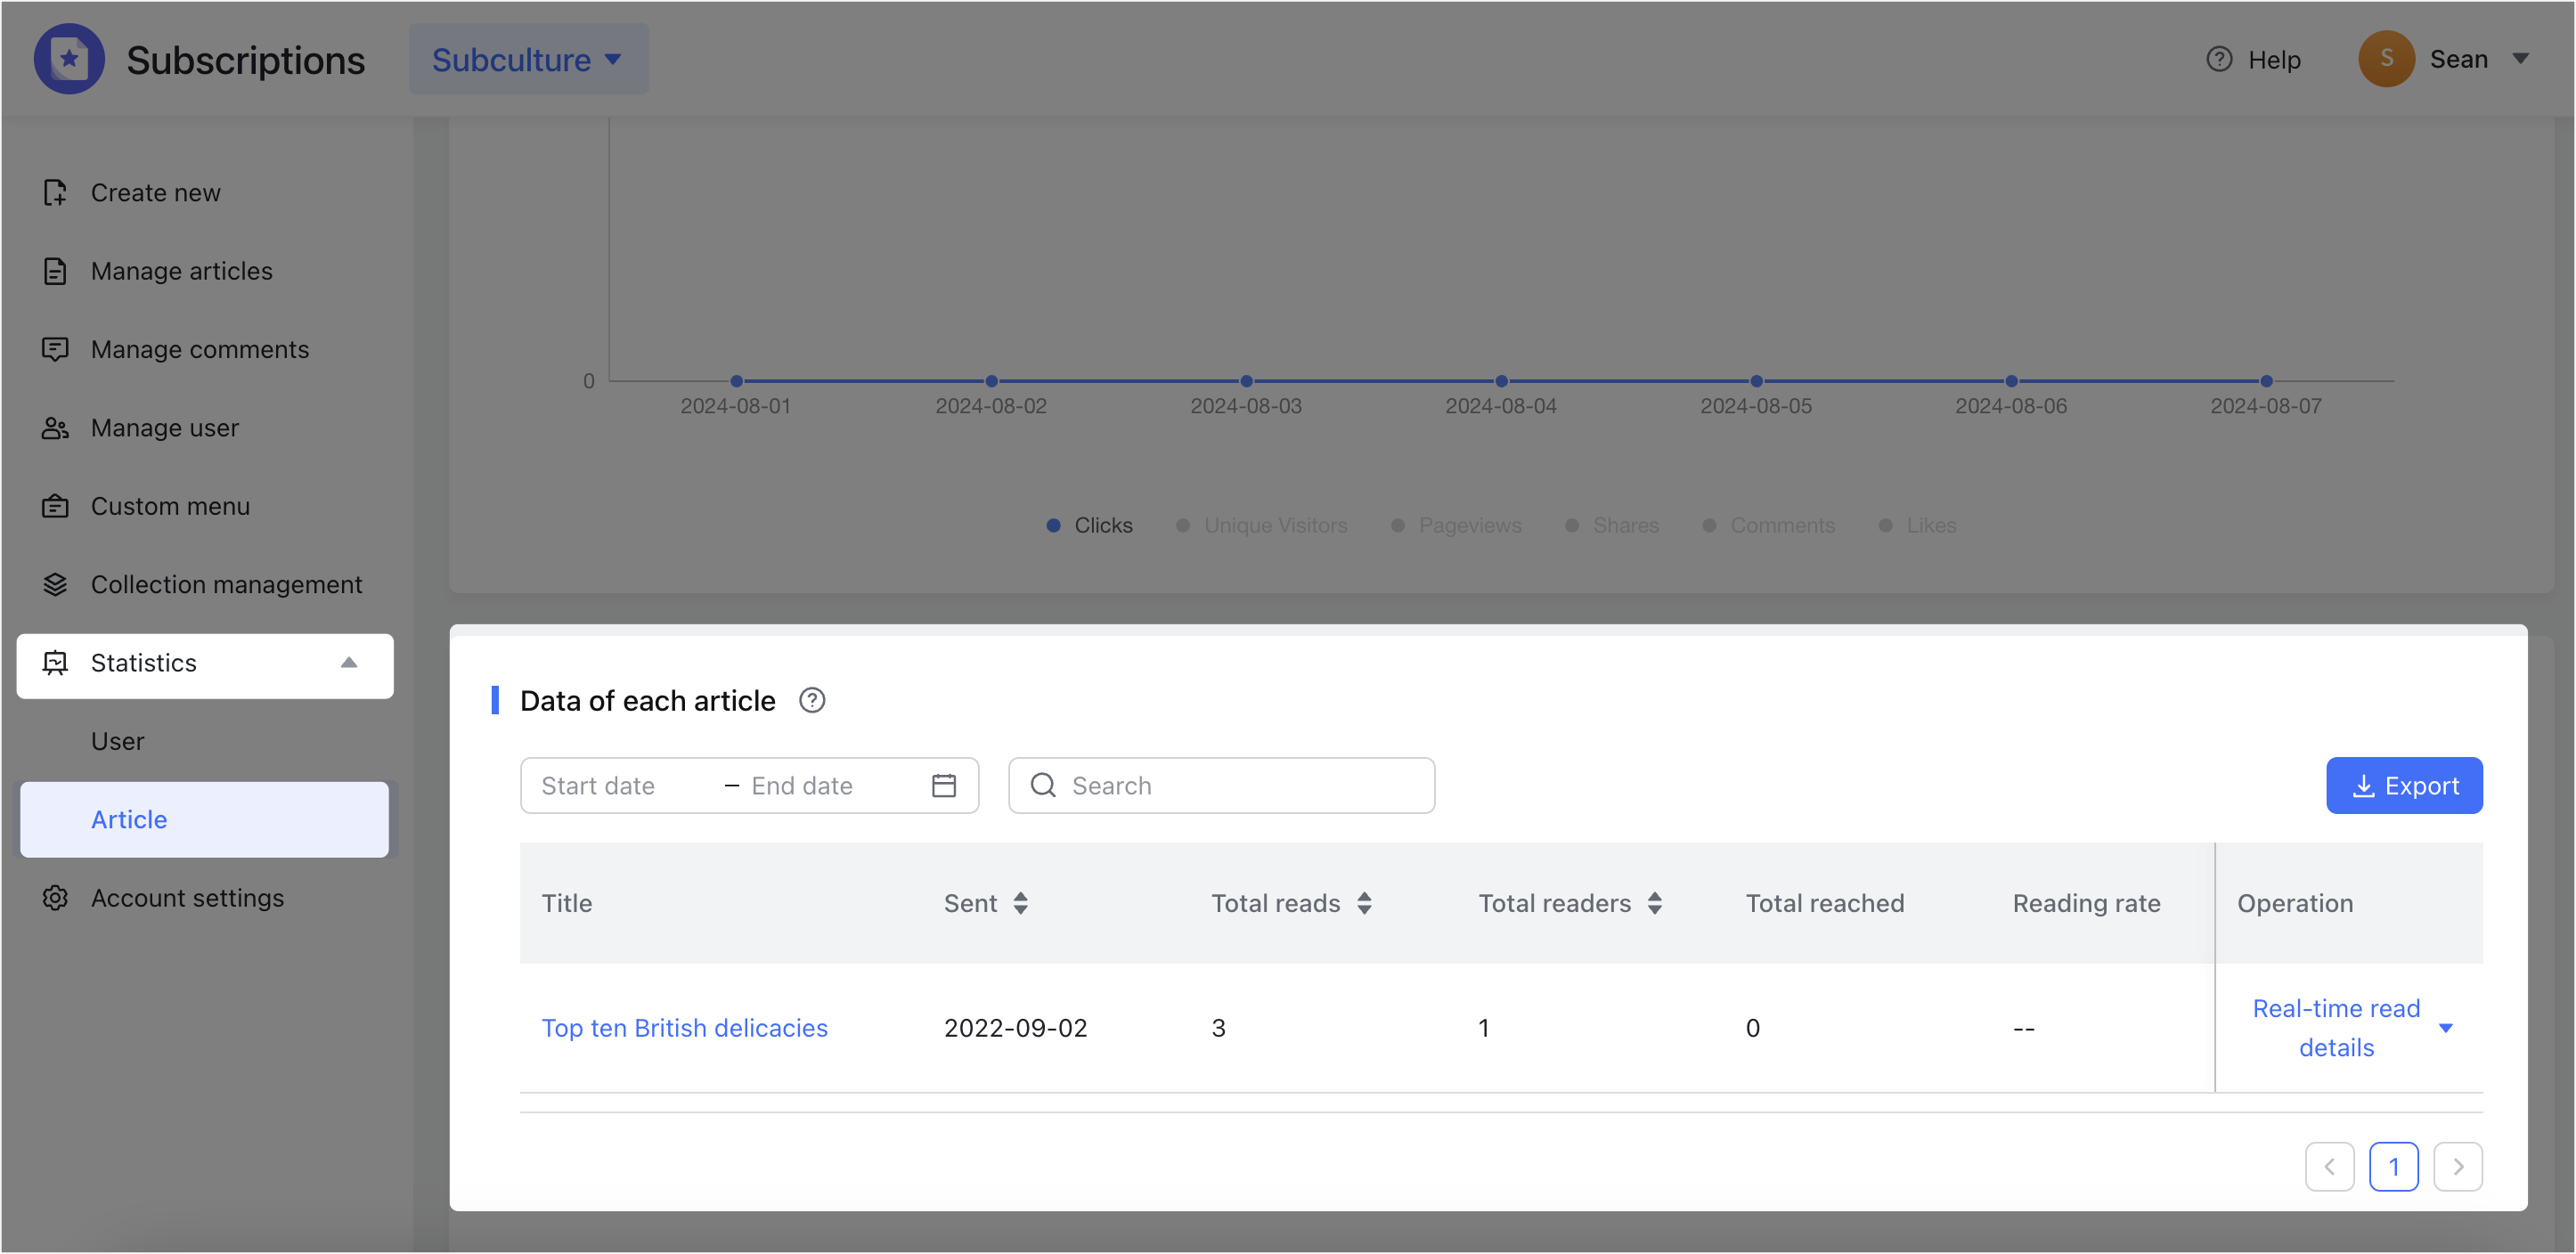Toggle the Pageviews legend series
The width and height of the screenshot is (2576, 1254).
click(x=1456, y=525)
